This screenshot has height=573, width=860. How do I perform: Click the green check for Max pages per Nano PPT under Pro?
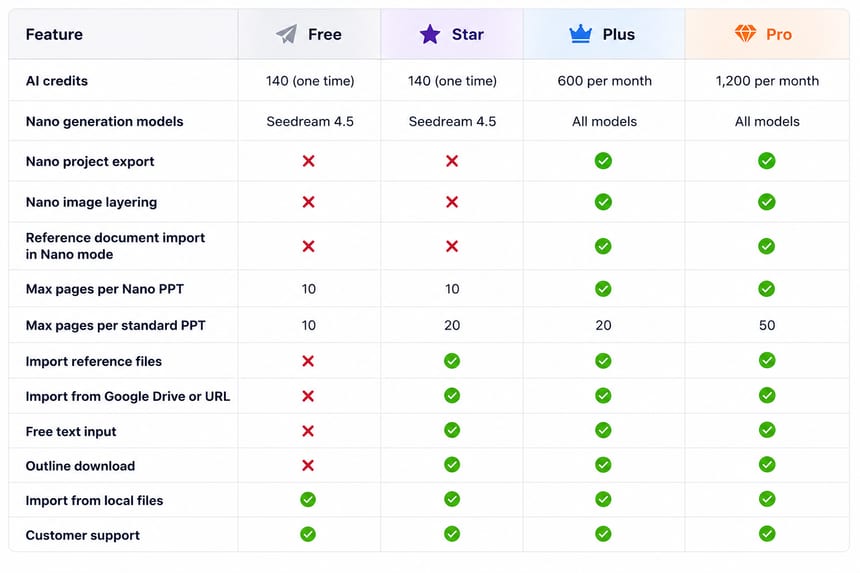pos(767,288)
